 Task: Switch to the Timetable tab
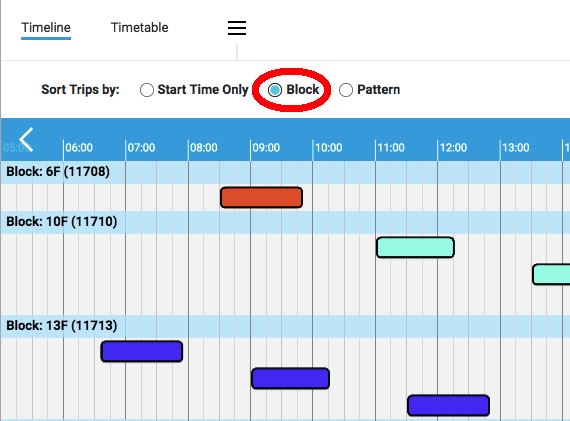pos(140,28)
